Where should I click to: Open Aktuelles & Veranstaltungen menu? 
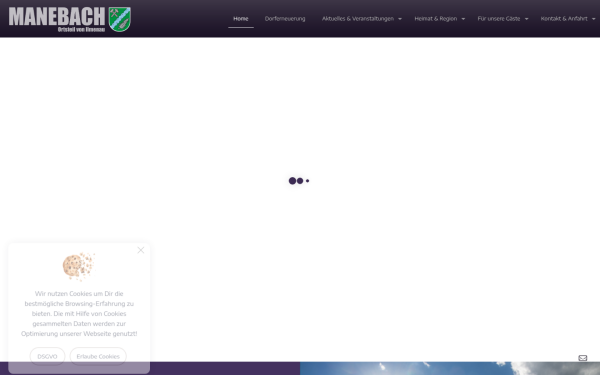[358, 19]
